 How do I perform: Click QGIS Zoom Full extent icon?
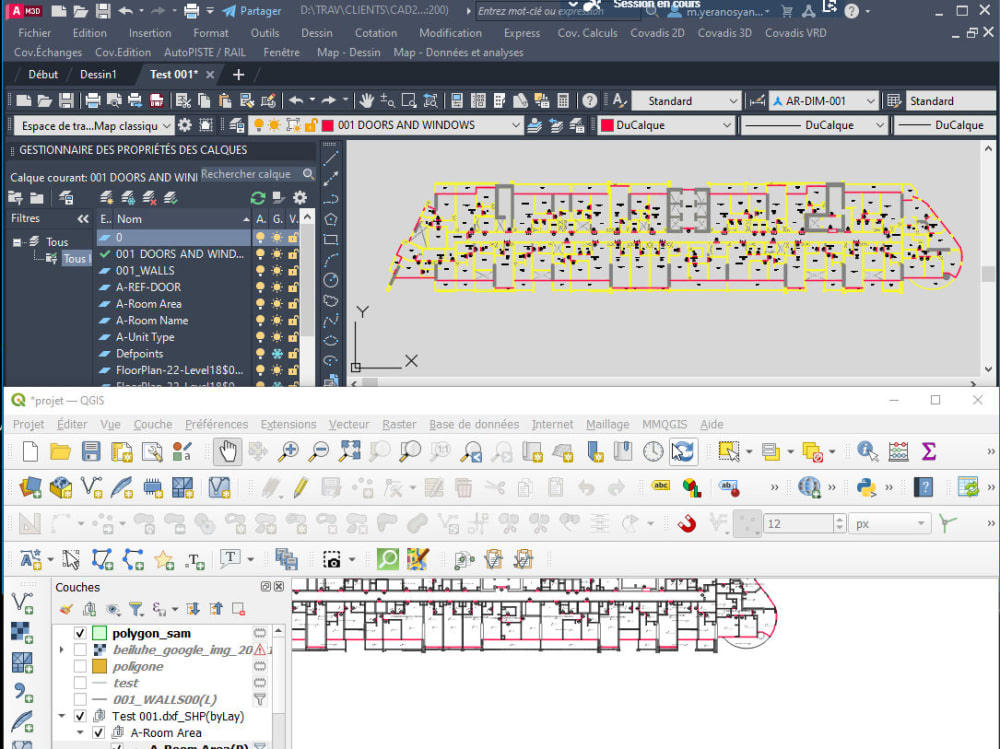tap(349, 452)
